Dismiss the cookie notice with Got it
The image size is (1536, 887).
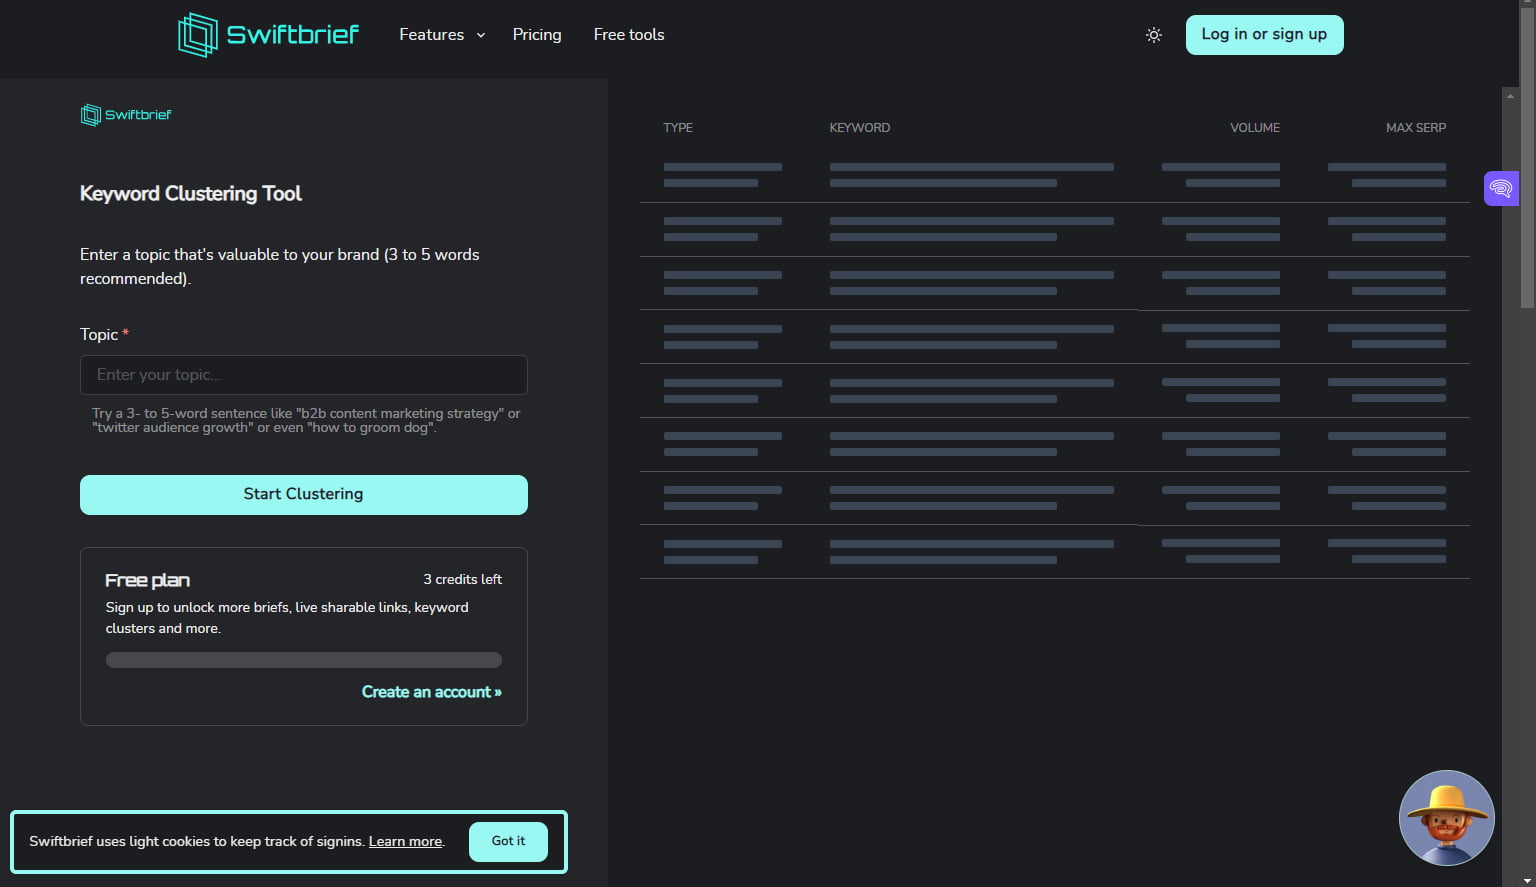pos(508,841)
